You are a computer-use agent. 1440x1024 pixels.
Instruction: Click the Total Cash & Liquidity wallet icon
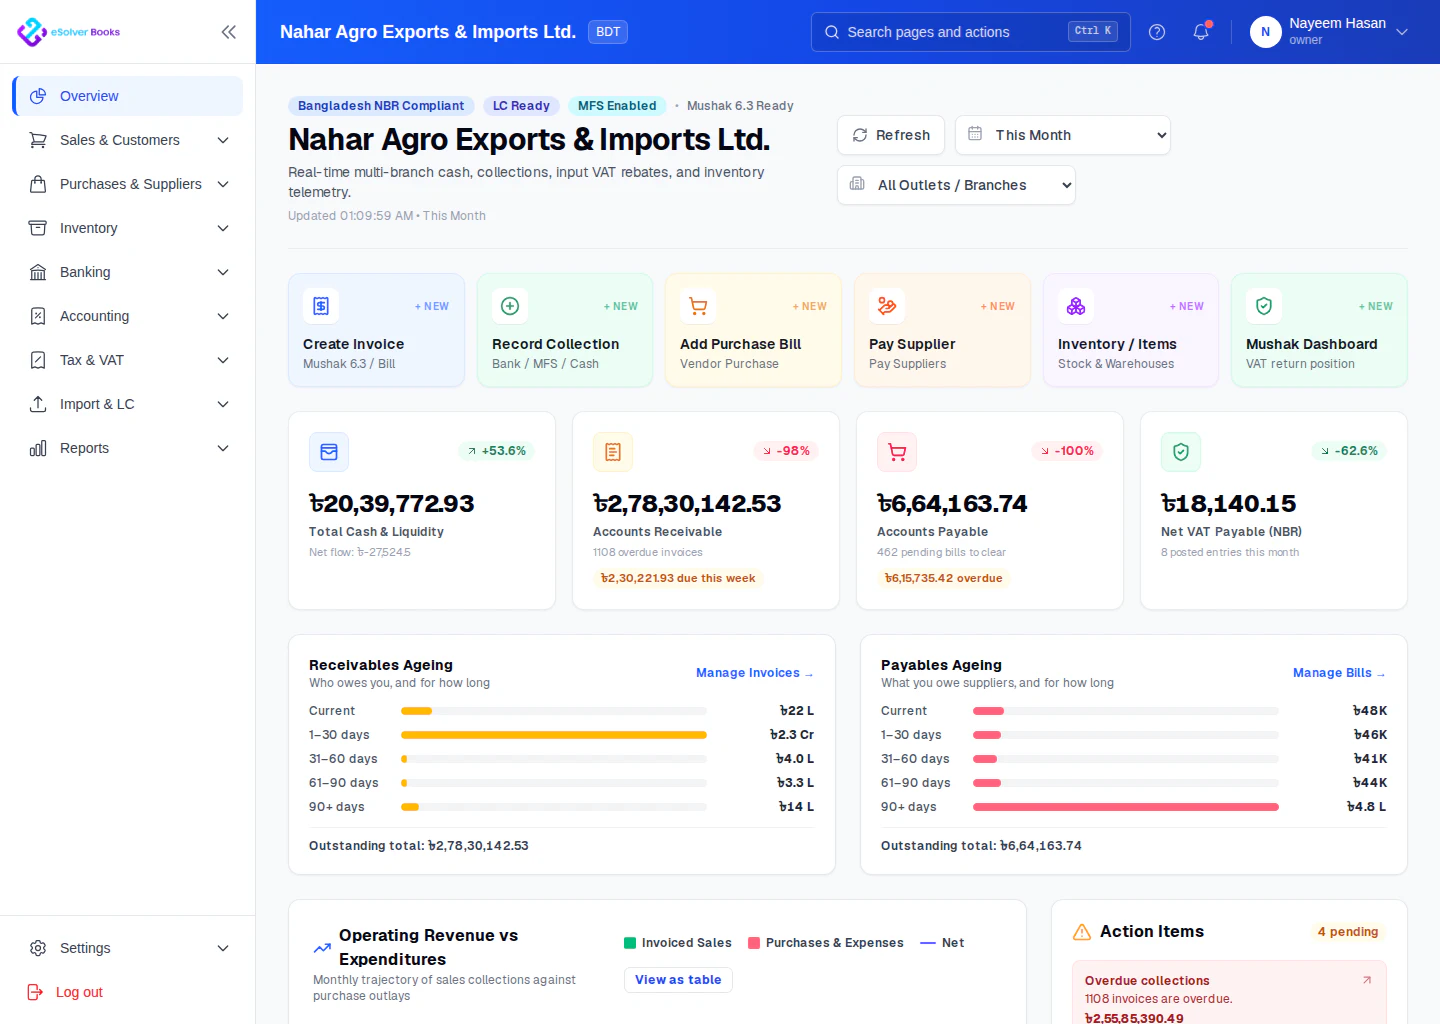coord(329,452)
